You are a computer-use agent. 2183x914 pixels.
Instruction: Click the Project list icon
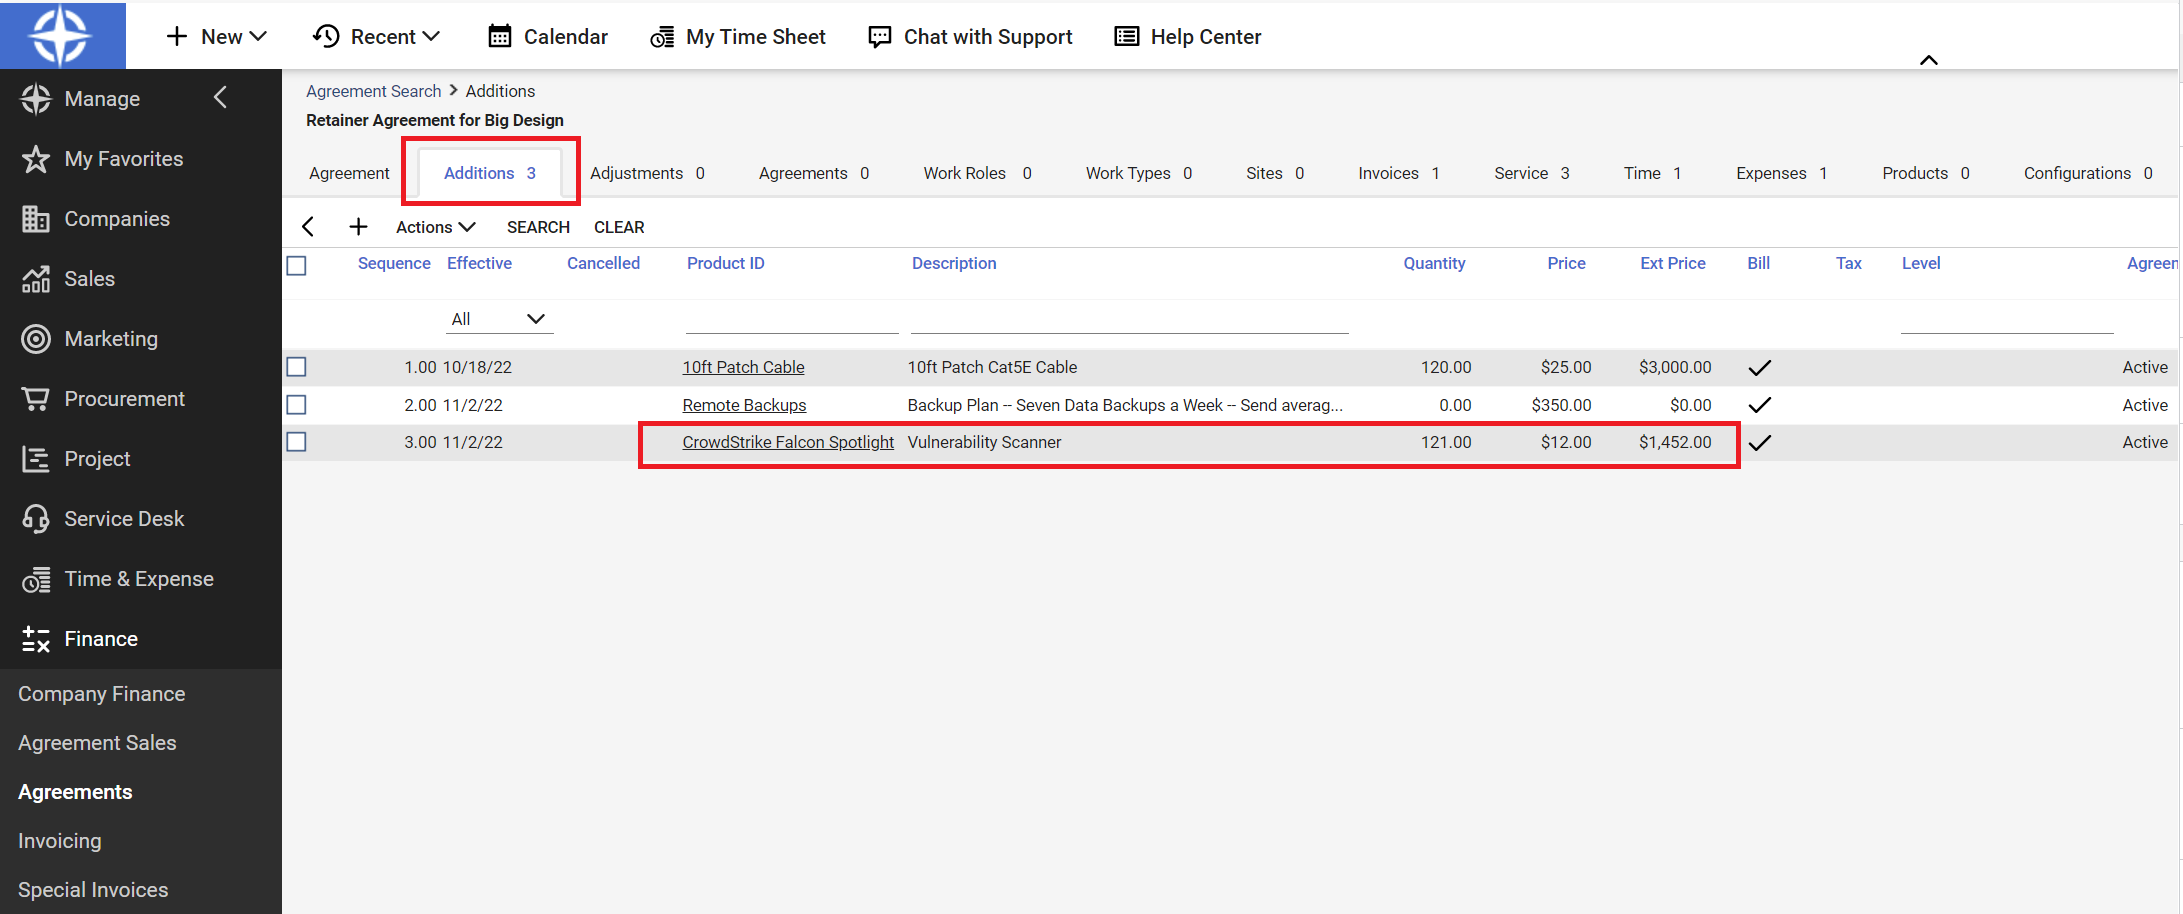(x=36, y=459)
